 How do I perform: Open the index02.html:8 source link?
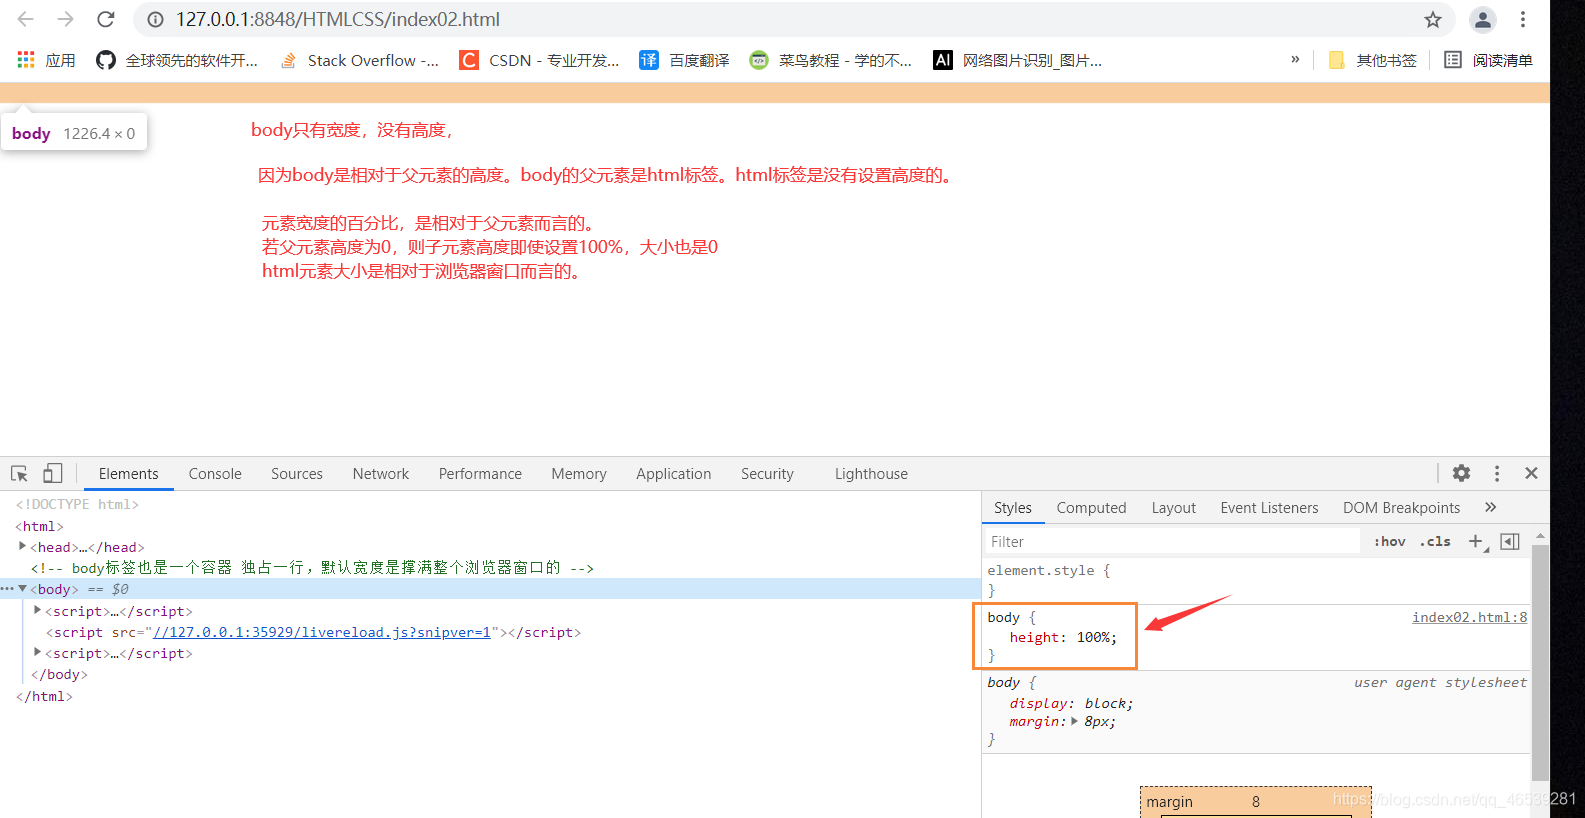[x=1469, y=617]
